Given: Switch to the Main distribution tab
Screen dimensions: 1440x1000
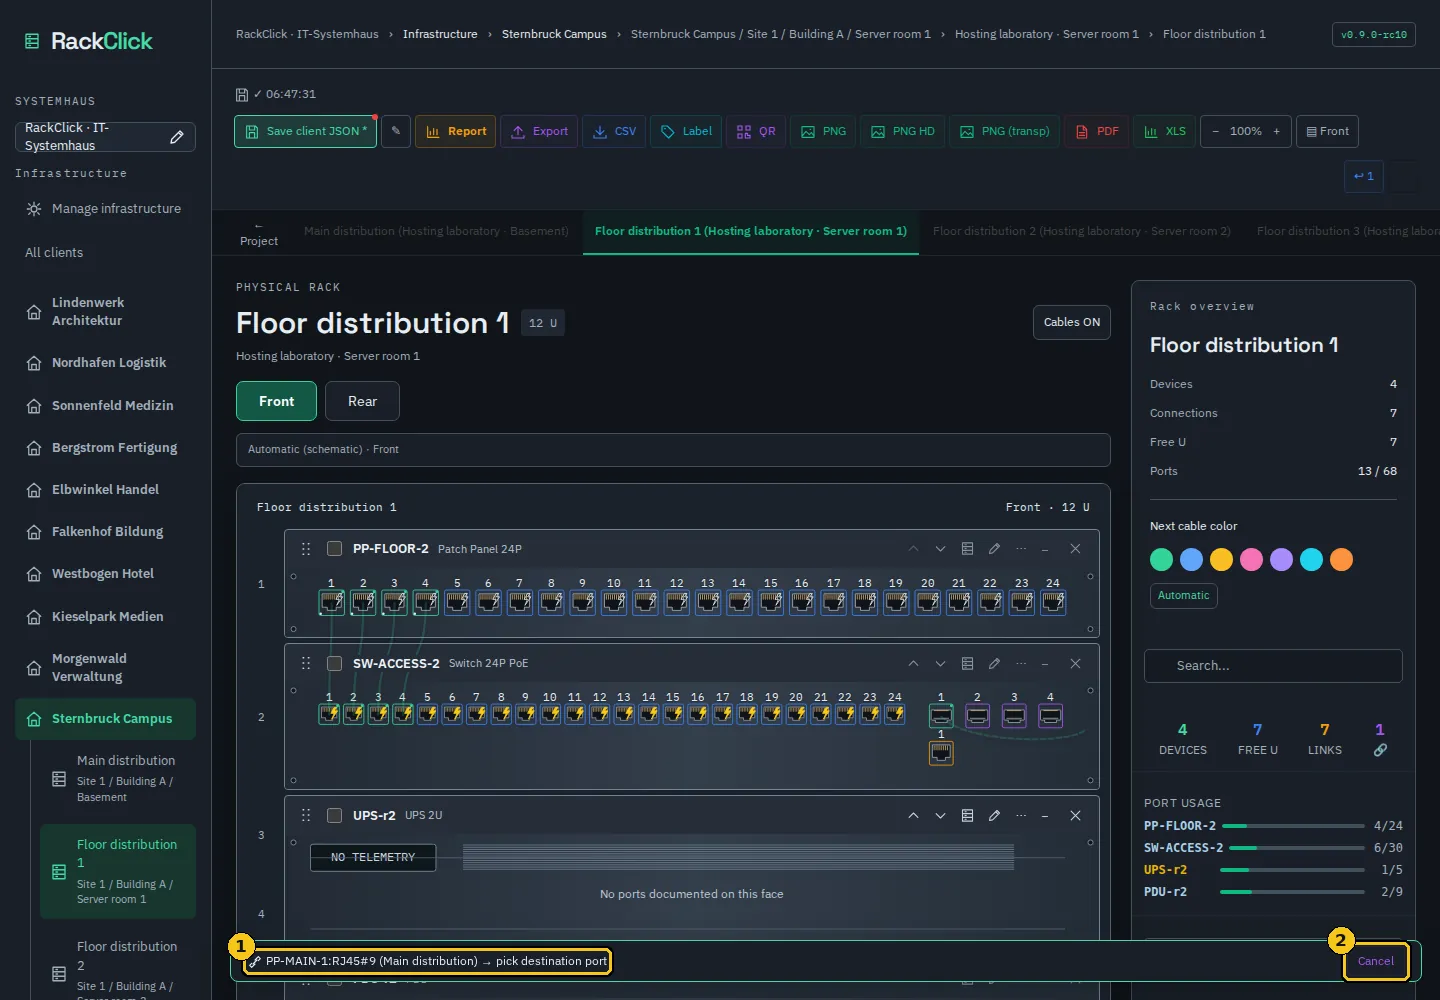Looking at the screenshot, I should [436, 231].
